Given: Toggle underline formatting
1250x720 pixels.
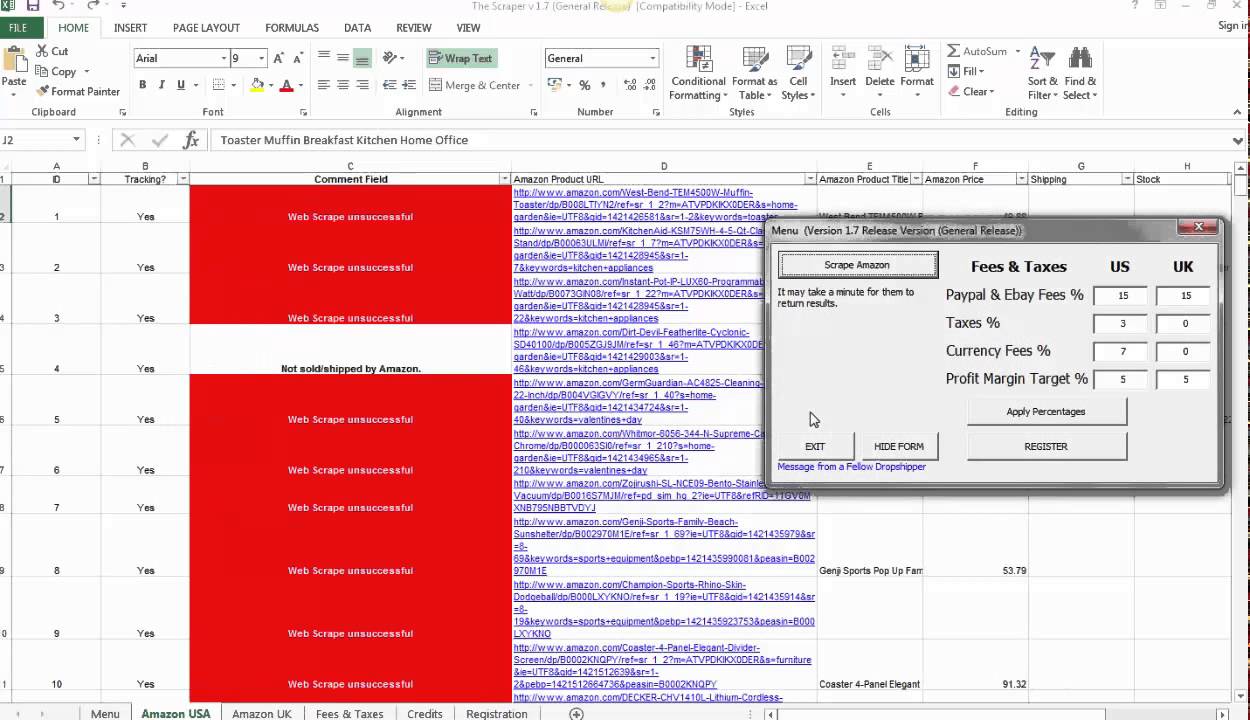Looking at the screenshot, I should (x=181, y=85).
